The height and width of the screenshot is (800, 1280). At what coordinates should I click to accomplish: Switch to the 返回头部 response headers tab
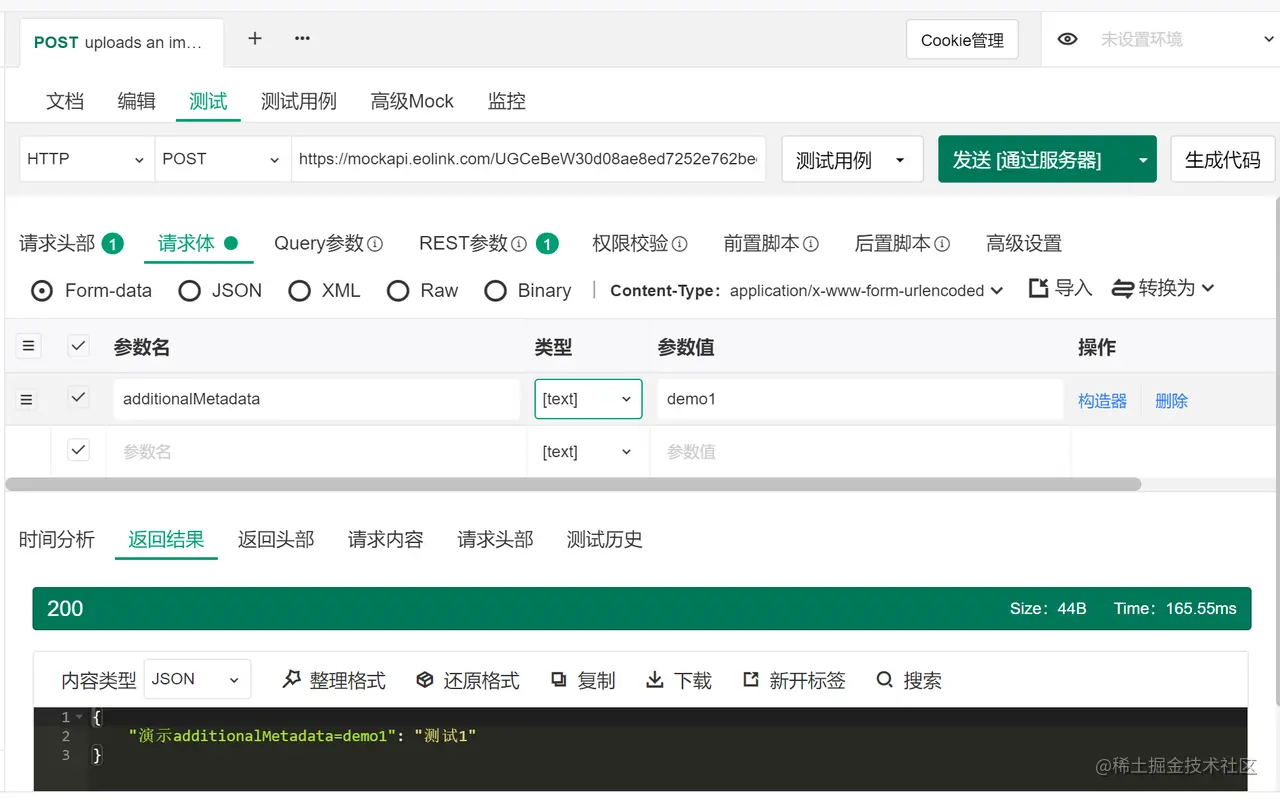coord(276,539)
